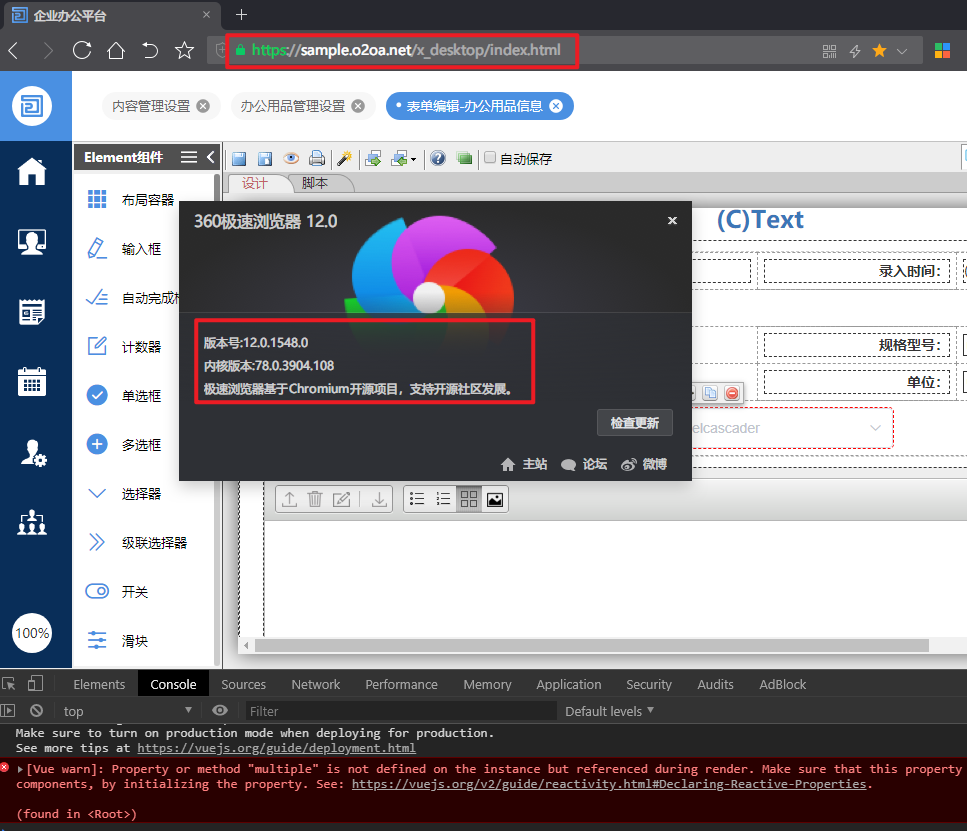Click the home icon in left sidebar
Screen dimensions: 967x831
coord(32,172)
